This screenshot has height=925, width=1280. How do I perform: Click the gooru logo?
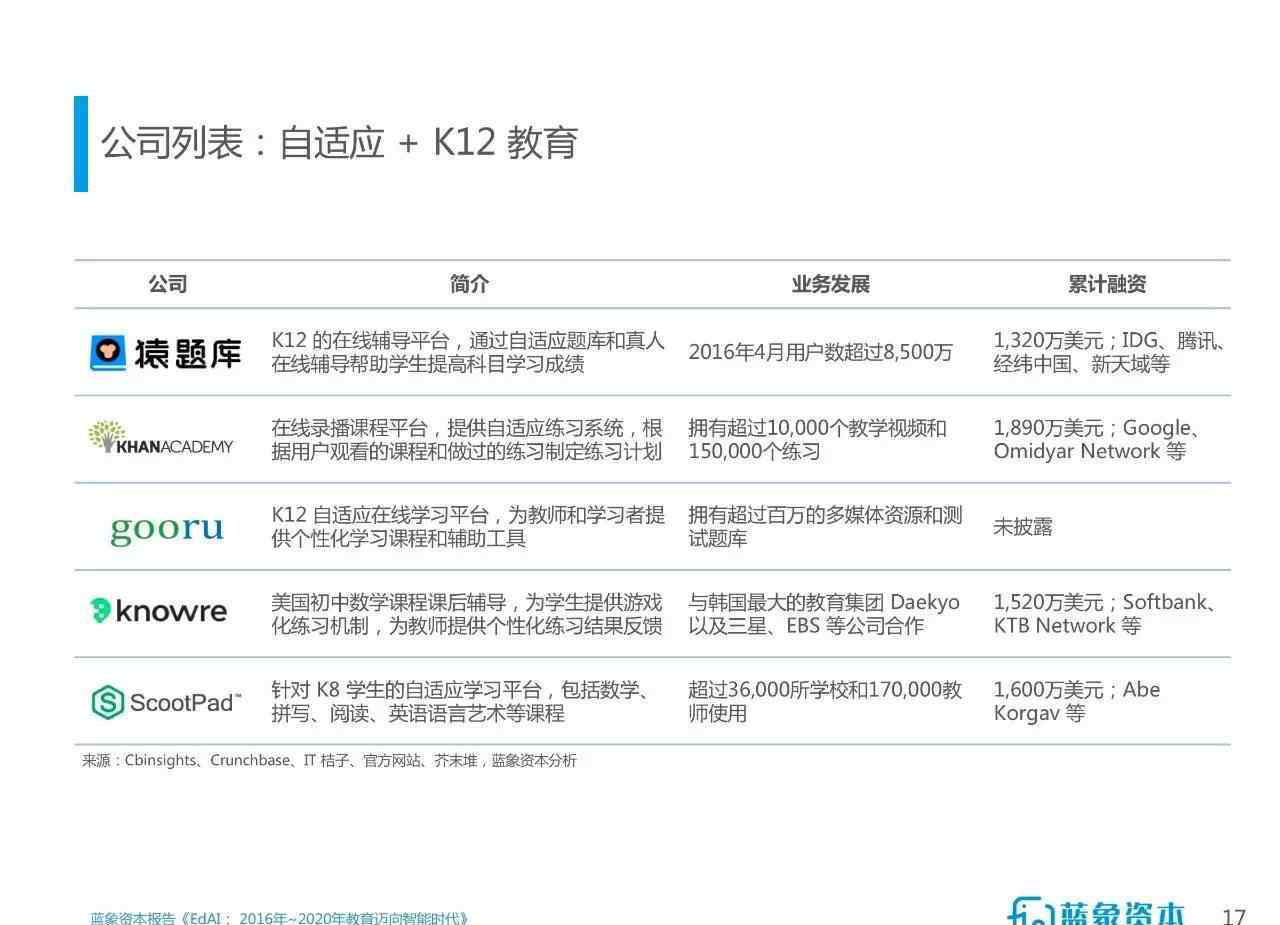166,528
